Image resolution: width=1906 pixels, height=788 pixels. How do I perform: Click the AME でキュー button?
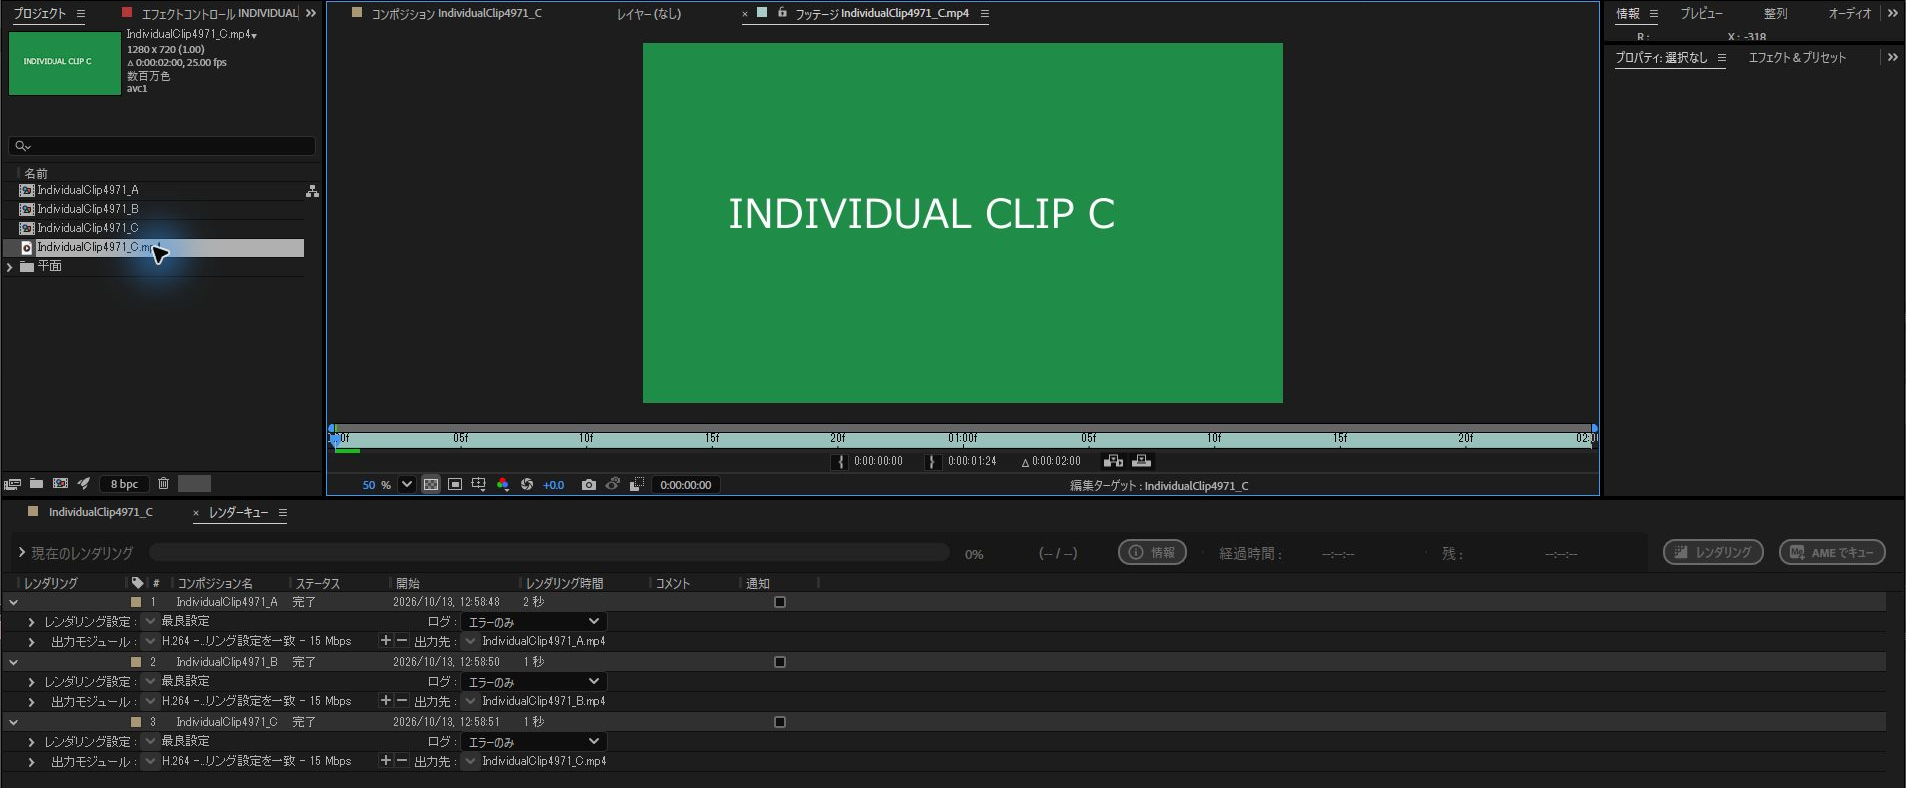click(x=1832, y=552)
